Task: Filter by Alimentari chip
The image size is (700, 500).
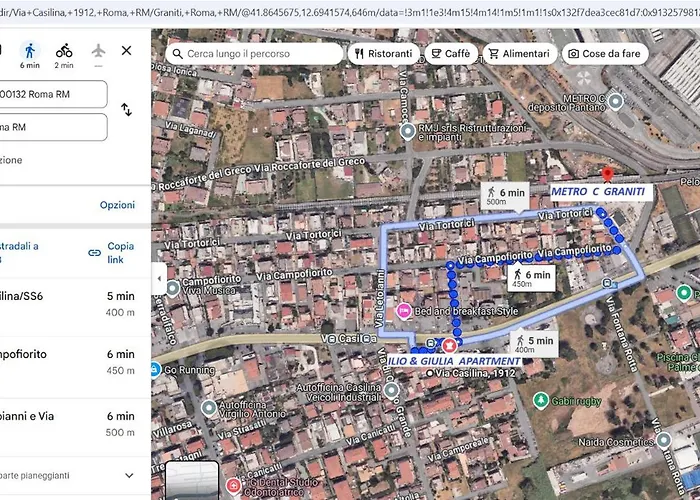Action: (520, 54)
